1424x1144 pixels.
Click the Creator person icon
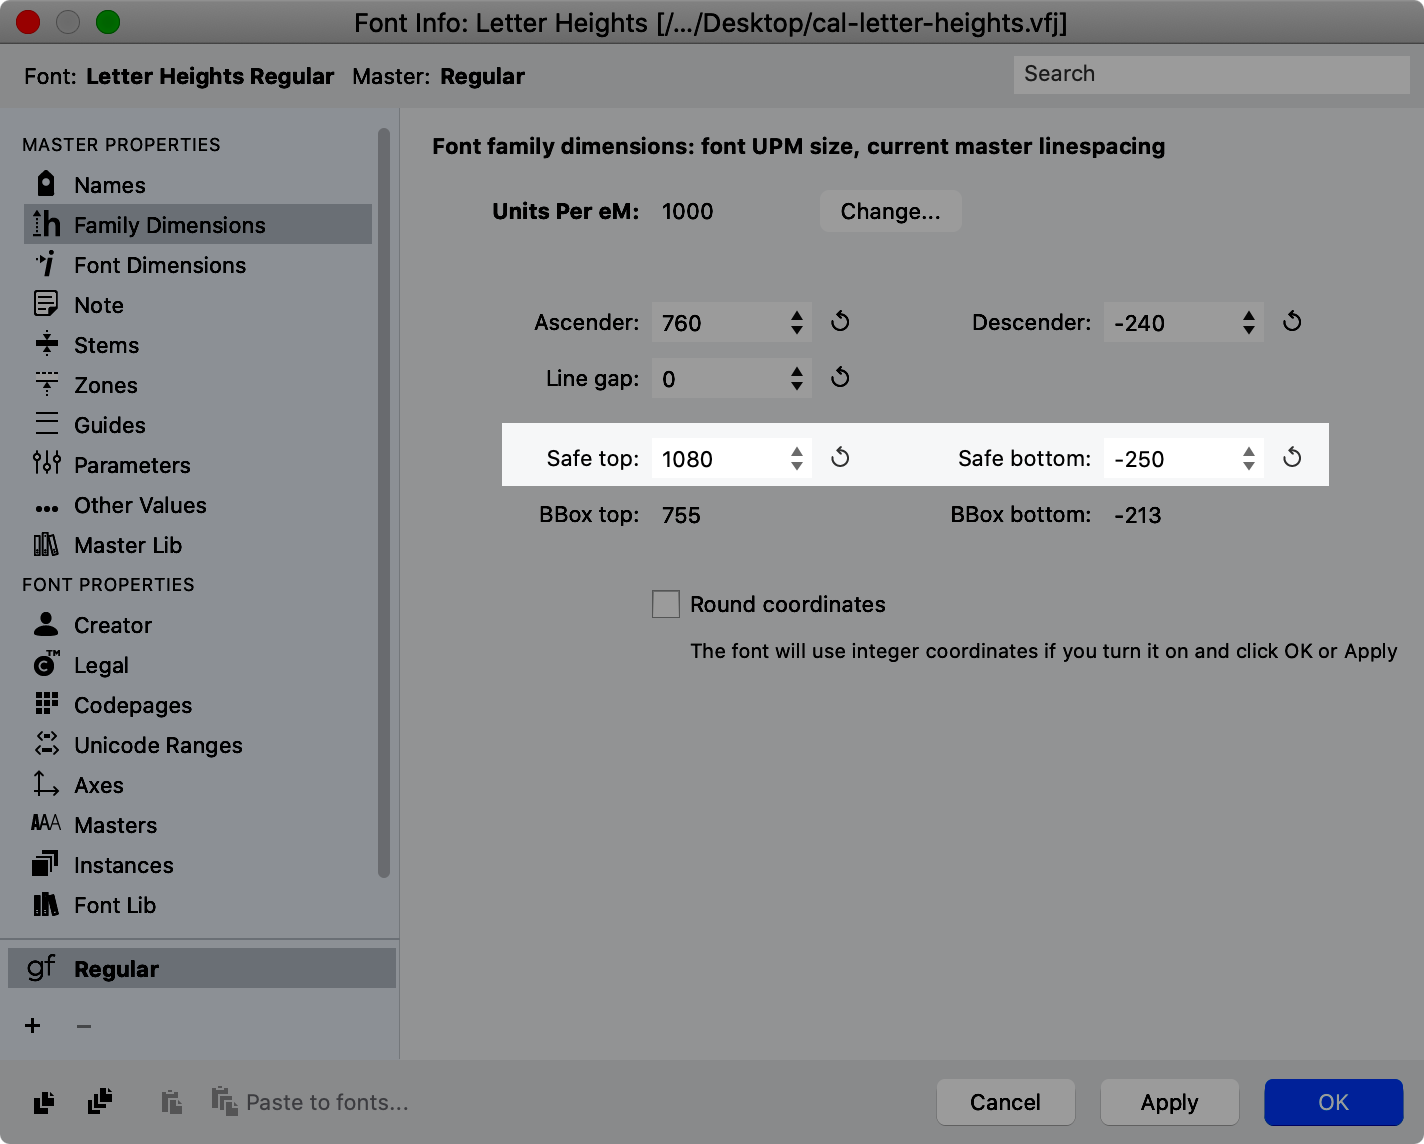point(46,624)
